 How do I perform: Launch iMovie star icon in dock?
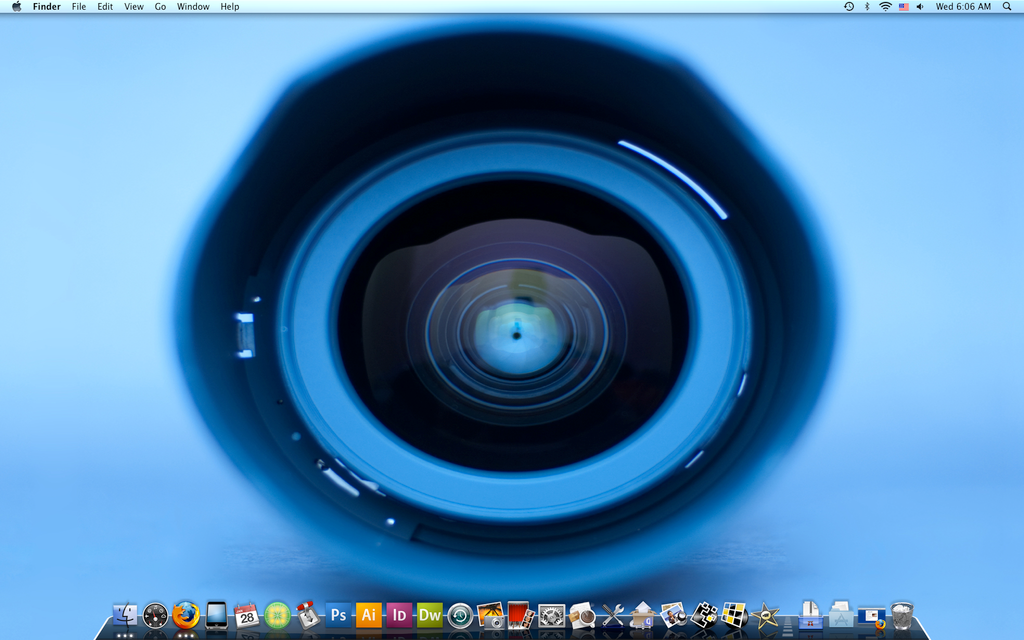pos(766,615)
